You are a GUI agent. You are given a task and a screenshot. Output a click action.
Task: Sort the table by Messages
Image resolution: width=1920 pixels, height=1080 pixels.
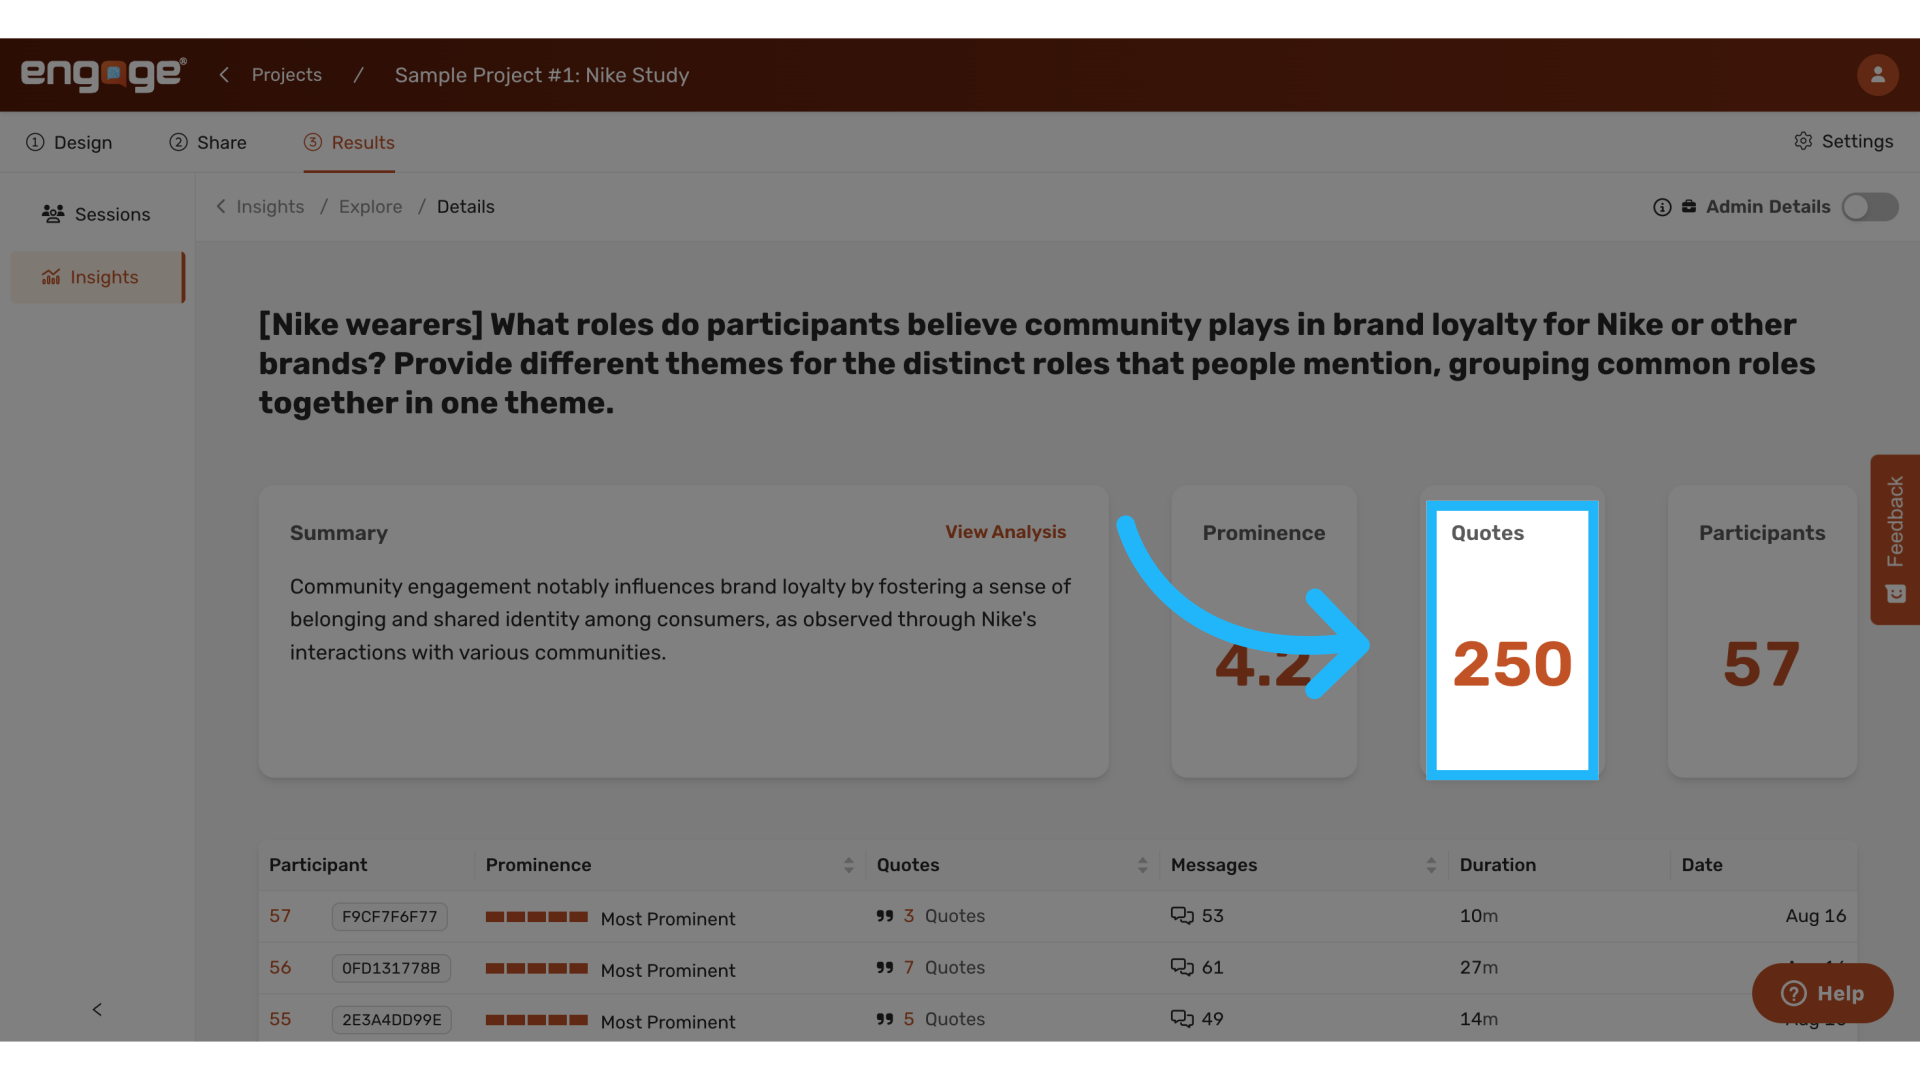coord(1431,865)
